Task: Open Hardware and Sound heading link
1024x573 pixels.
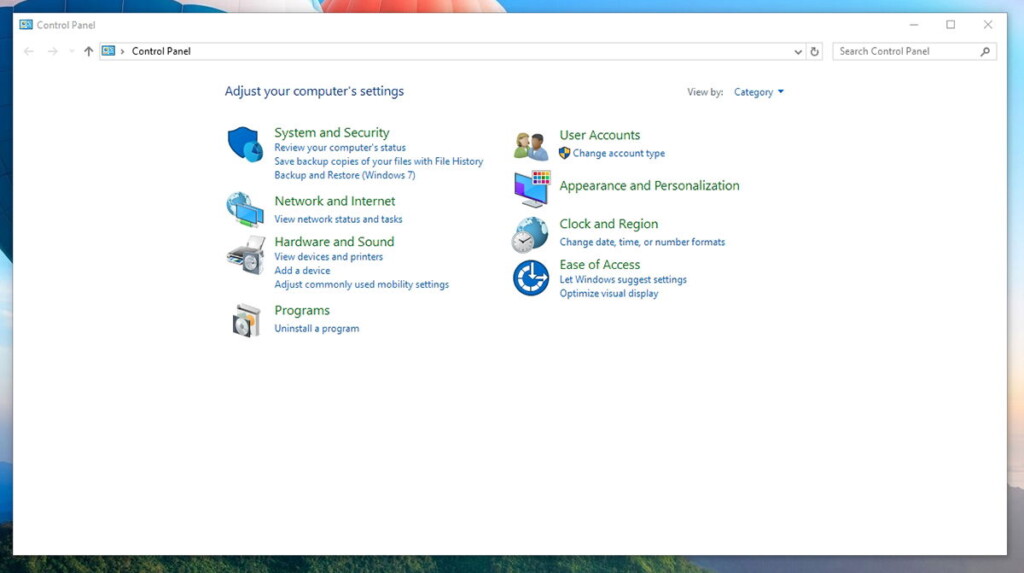Action: pos(334,242)
